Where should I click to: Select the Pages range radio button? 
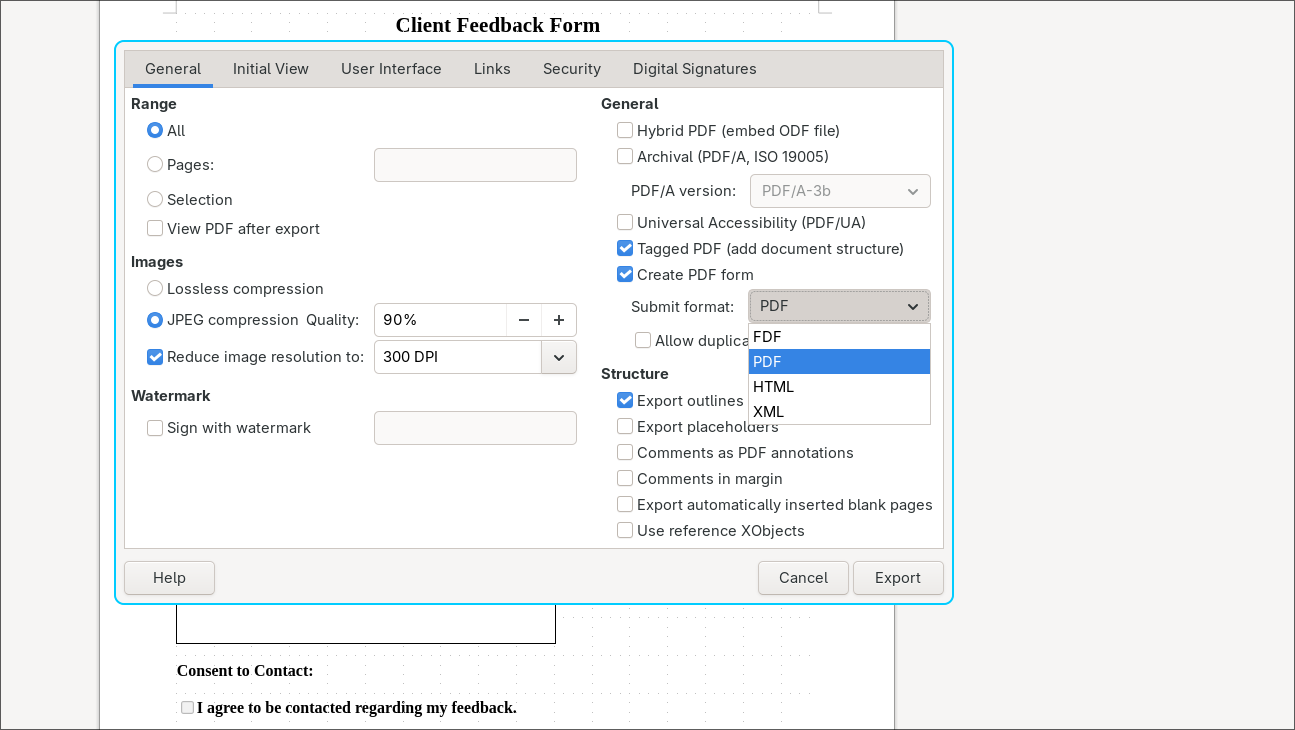tap(155, 164)
